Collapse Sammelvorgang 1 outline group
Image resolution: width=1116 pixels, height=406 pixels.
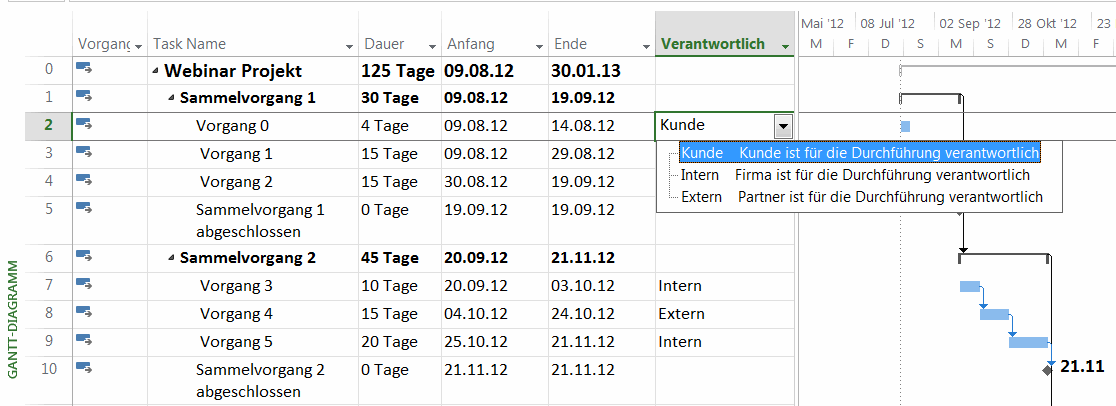point(171,98)
